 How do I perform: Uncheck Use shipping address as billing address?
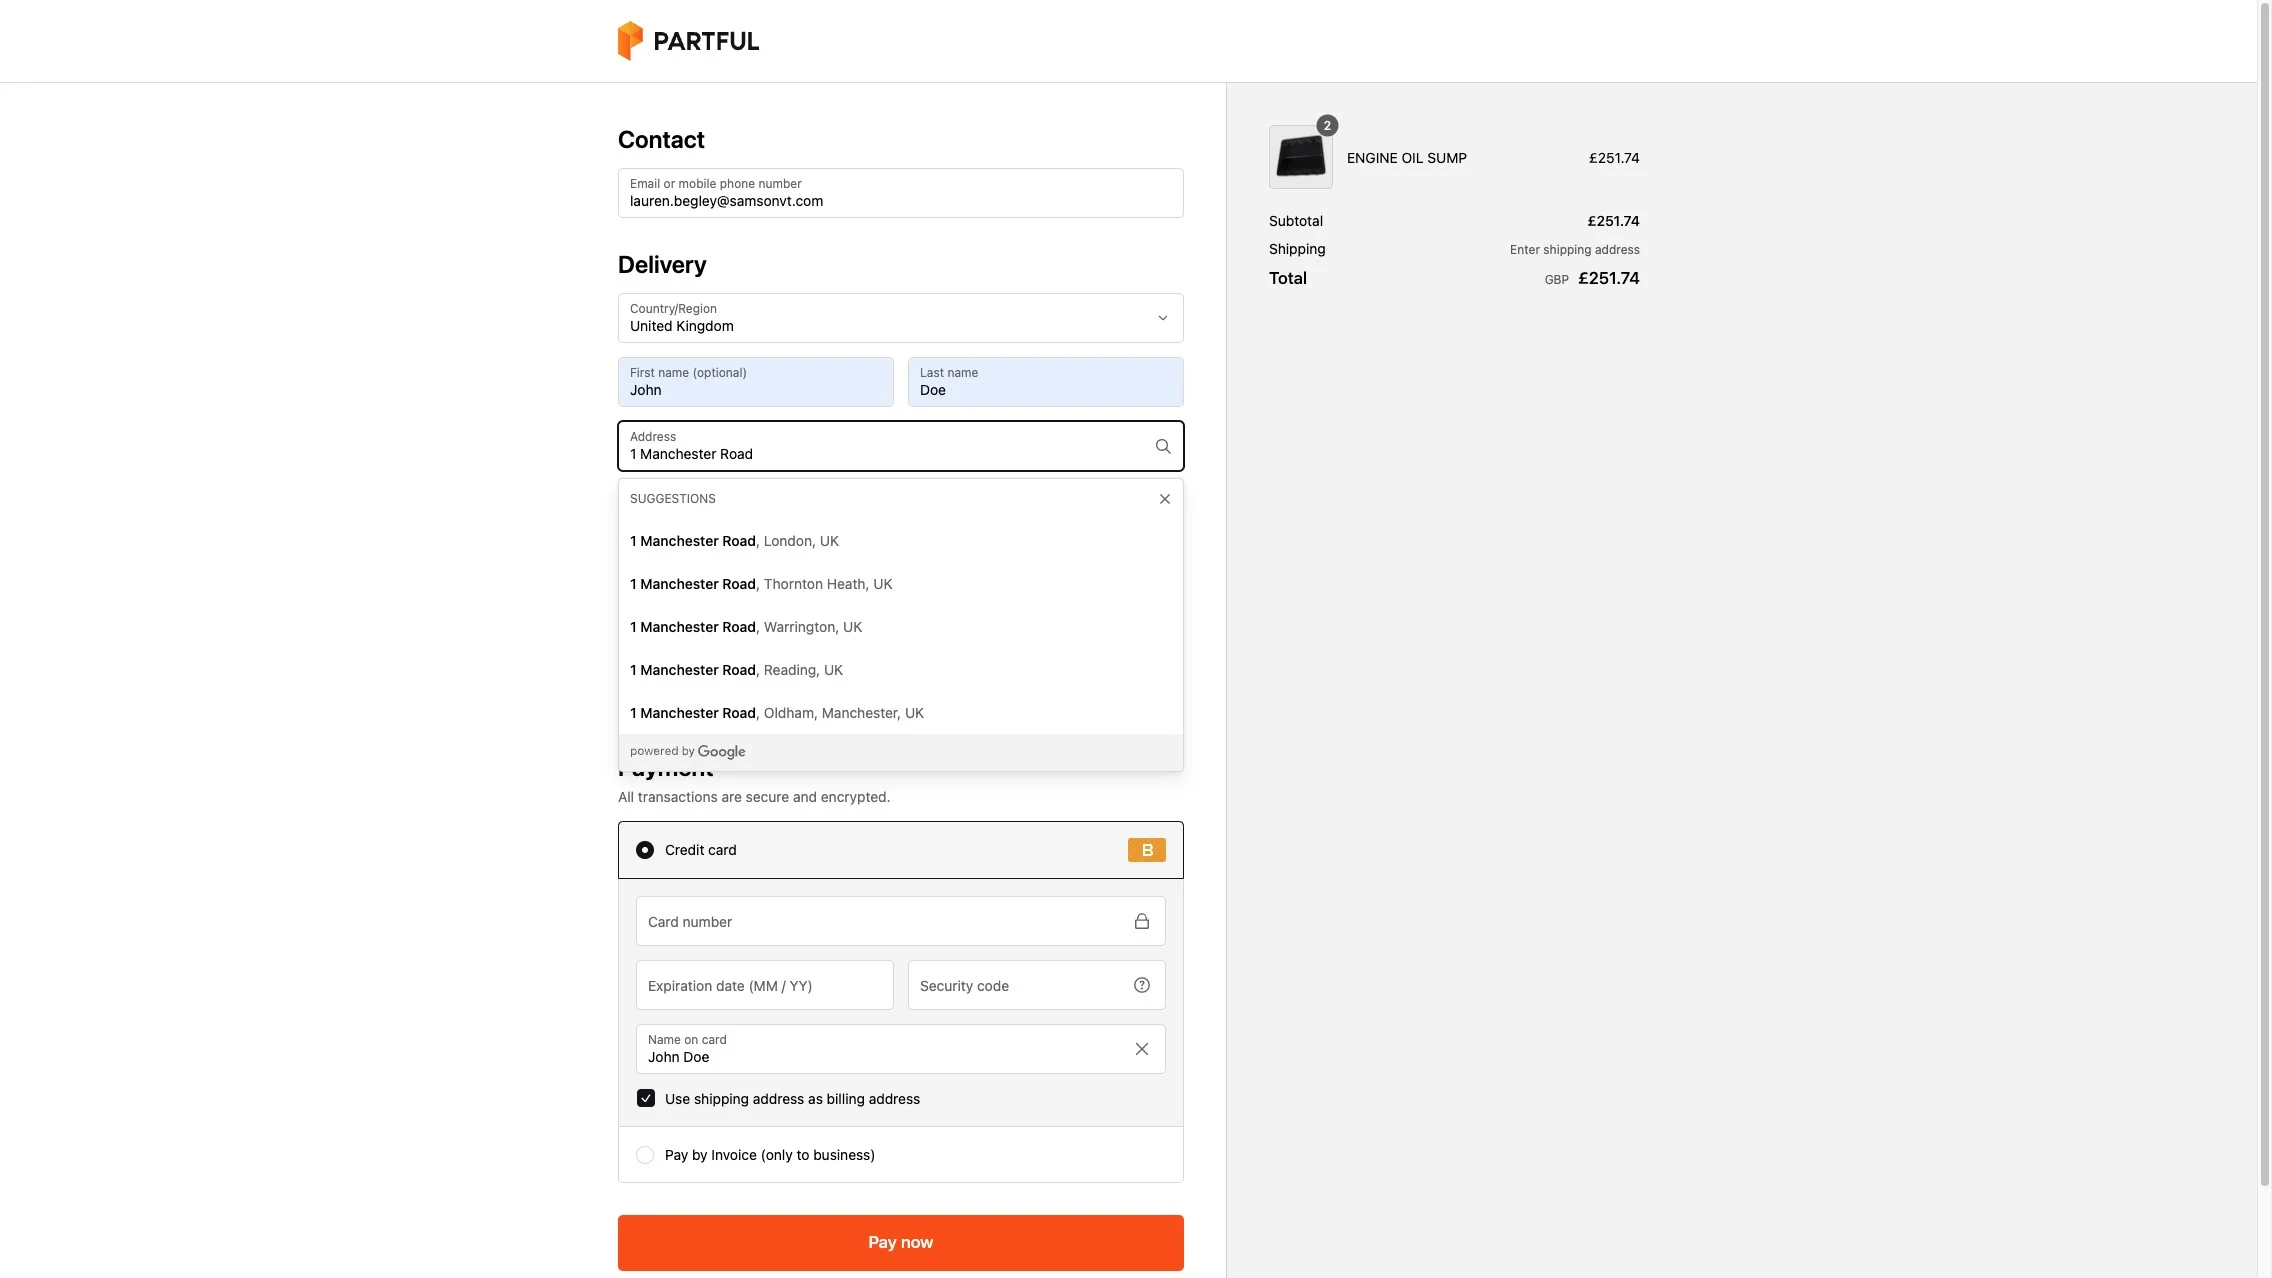coord(646,1098)
